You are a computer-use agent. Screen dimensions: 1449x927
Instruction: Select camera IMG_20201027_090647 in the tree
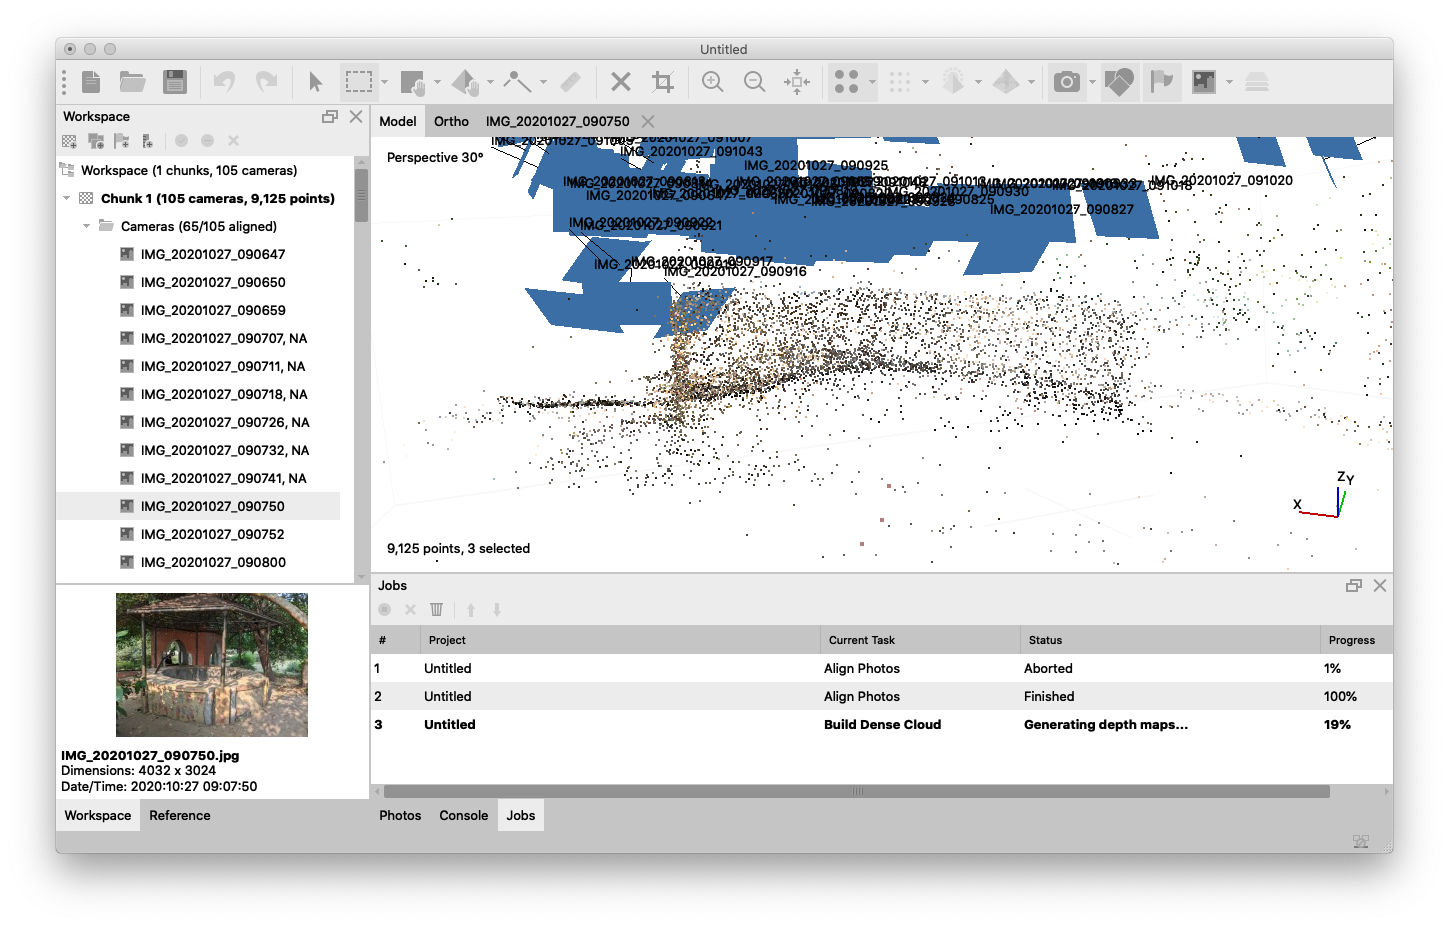(212, 254)
